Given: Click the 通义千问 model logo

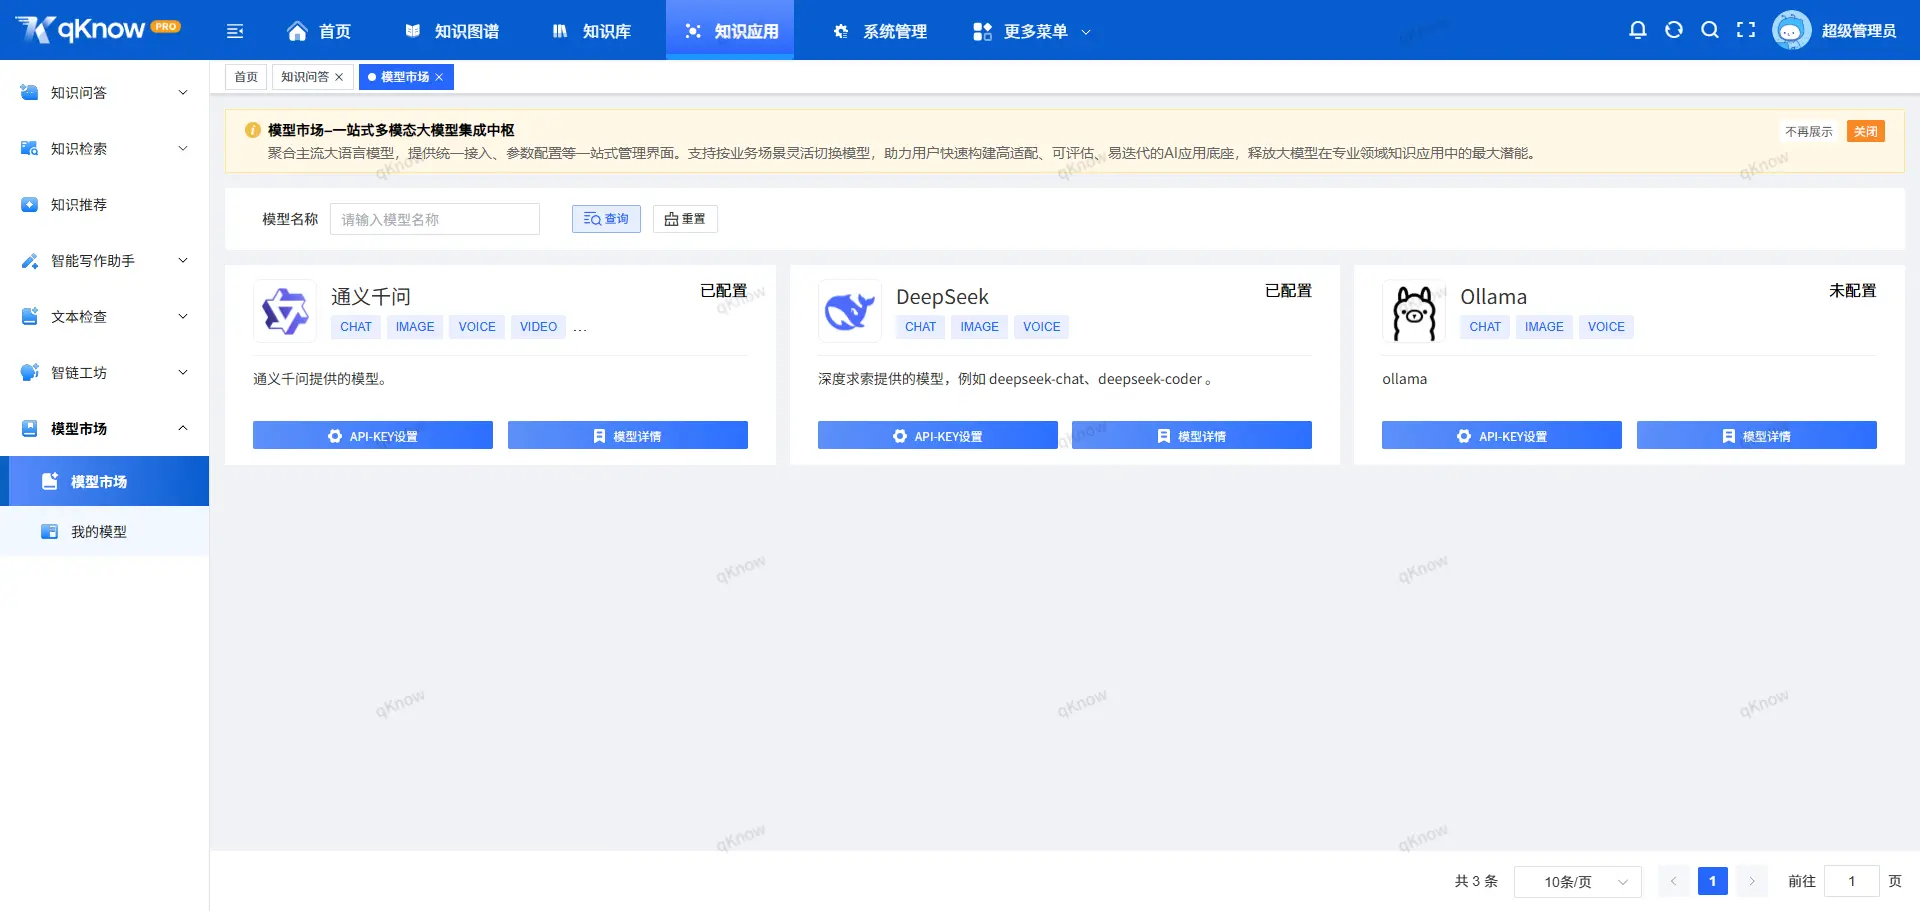Looking at the screenshot, I should [285, 311].
